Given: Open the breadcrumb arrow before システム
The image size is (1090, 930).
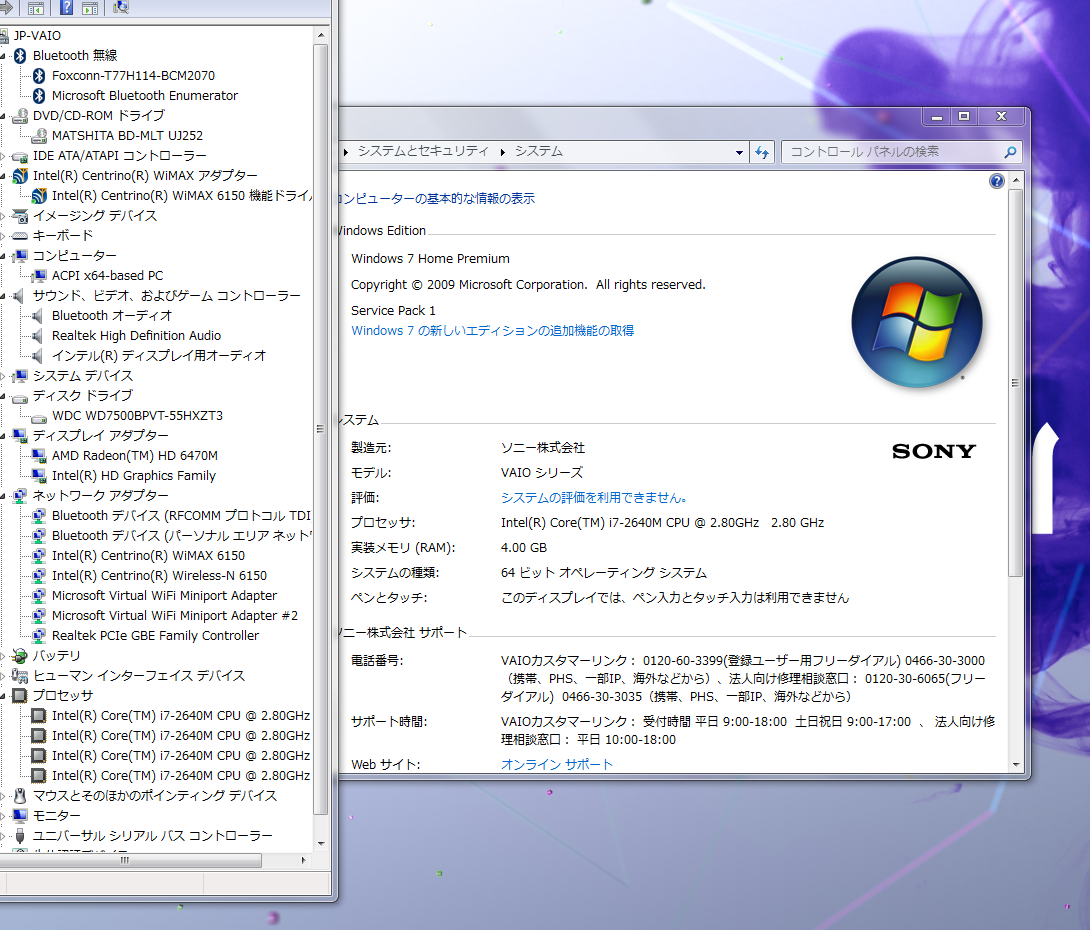Looking at the screenshot, I should tap(503, 152).
